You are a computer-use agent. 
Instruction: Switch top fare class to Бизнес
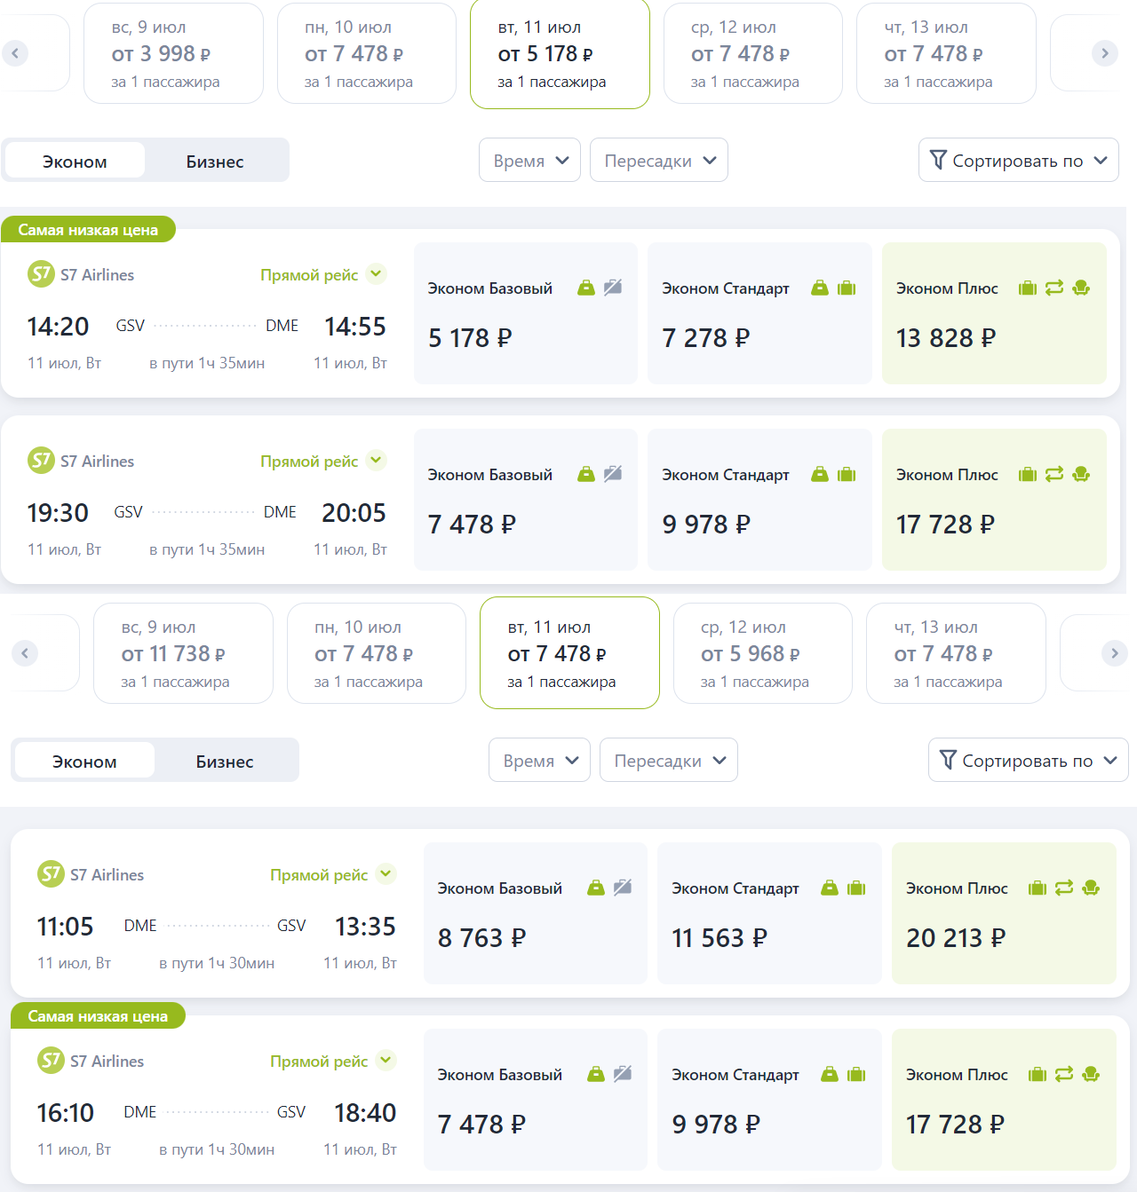pos(215,161)
